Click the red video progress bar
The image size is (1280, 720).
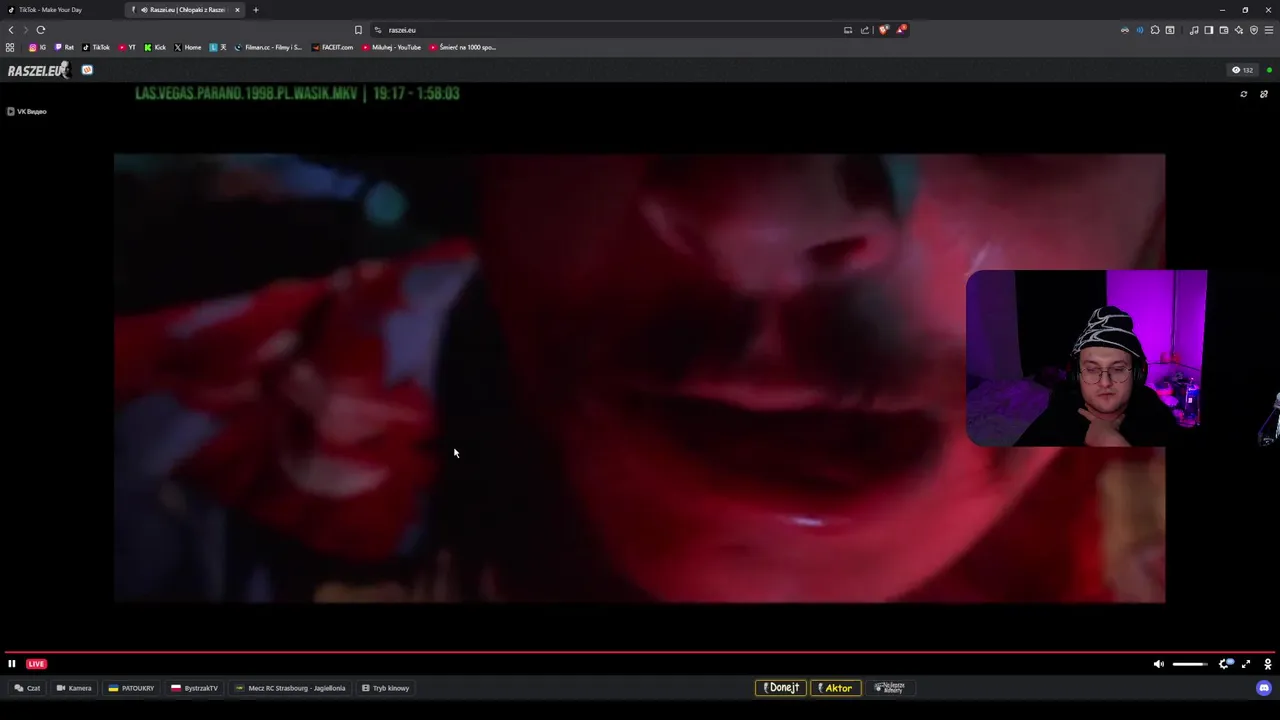coord(640,652)
